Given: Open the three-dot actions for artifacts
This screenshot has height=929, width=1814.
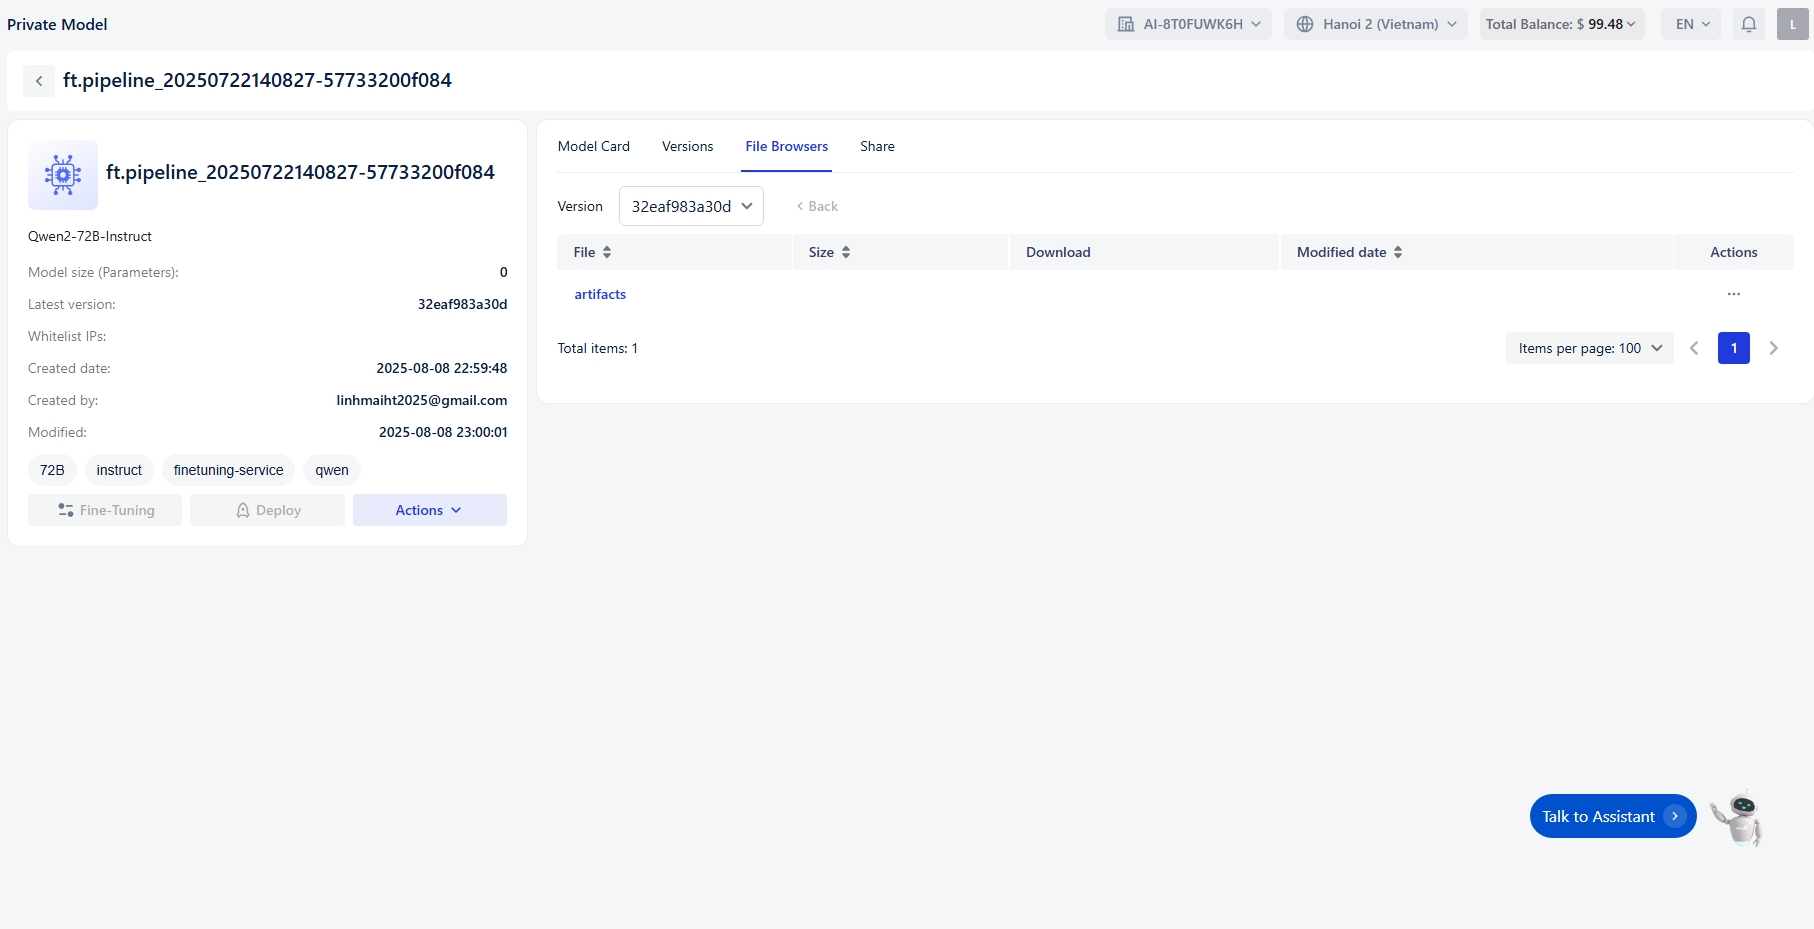Looking at the screenshot, I should 1733,294.
